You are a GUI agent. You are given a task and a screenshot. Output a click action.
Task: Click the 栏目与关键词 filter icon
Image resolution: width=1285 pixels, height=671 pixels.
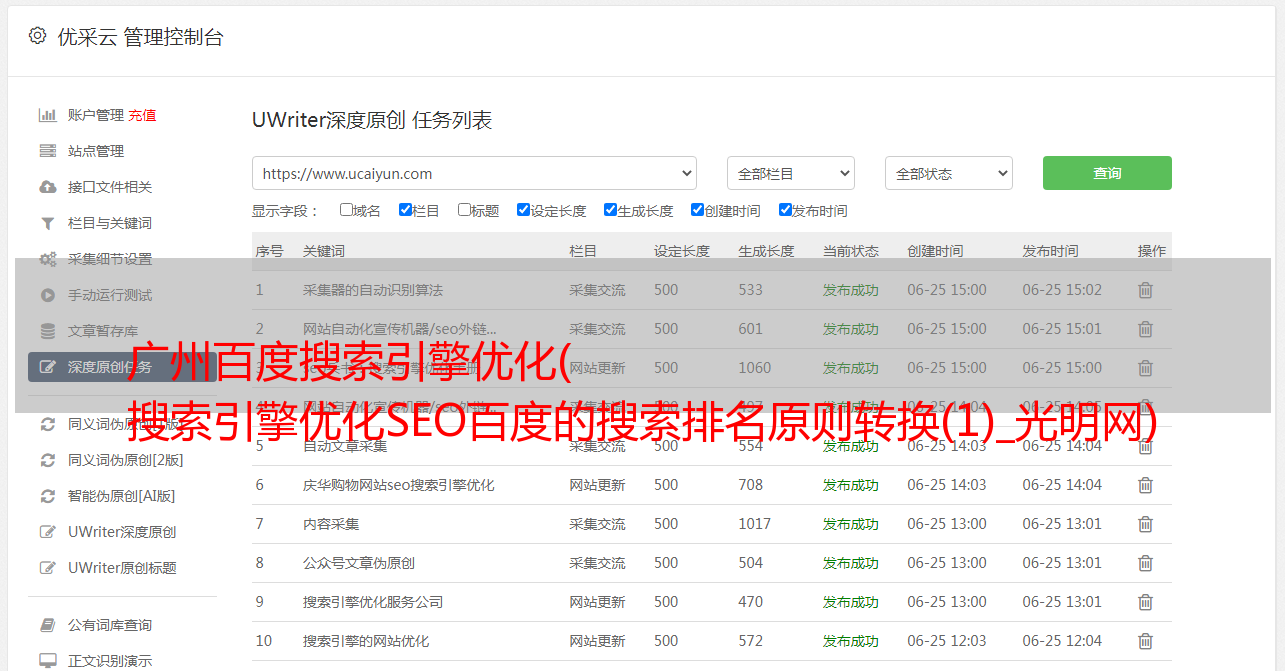coord(47,223)
